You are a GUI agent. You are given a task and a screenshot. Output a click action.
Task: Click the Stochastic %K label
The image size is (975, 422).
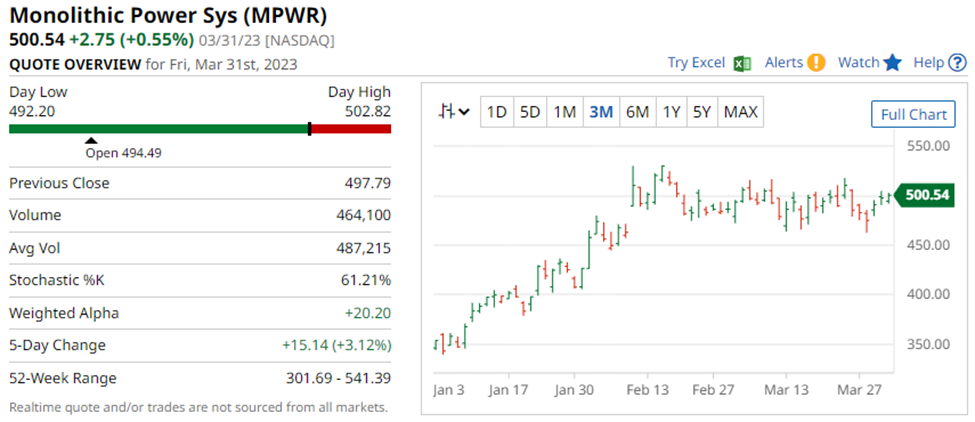[x=57, y=280]
